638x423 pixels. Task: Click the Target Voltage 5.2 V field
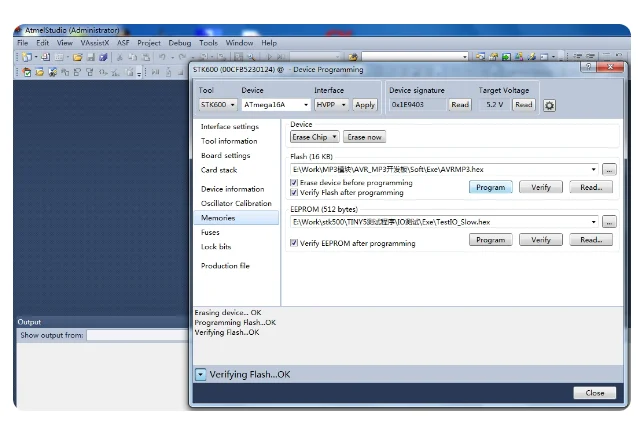click(x=494, y=105)
